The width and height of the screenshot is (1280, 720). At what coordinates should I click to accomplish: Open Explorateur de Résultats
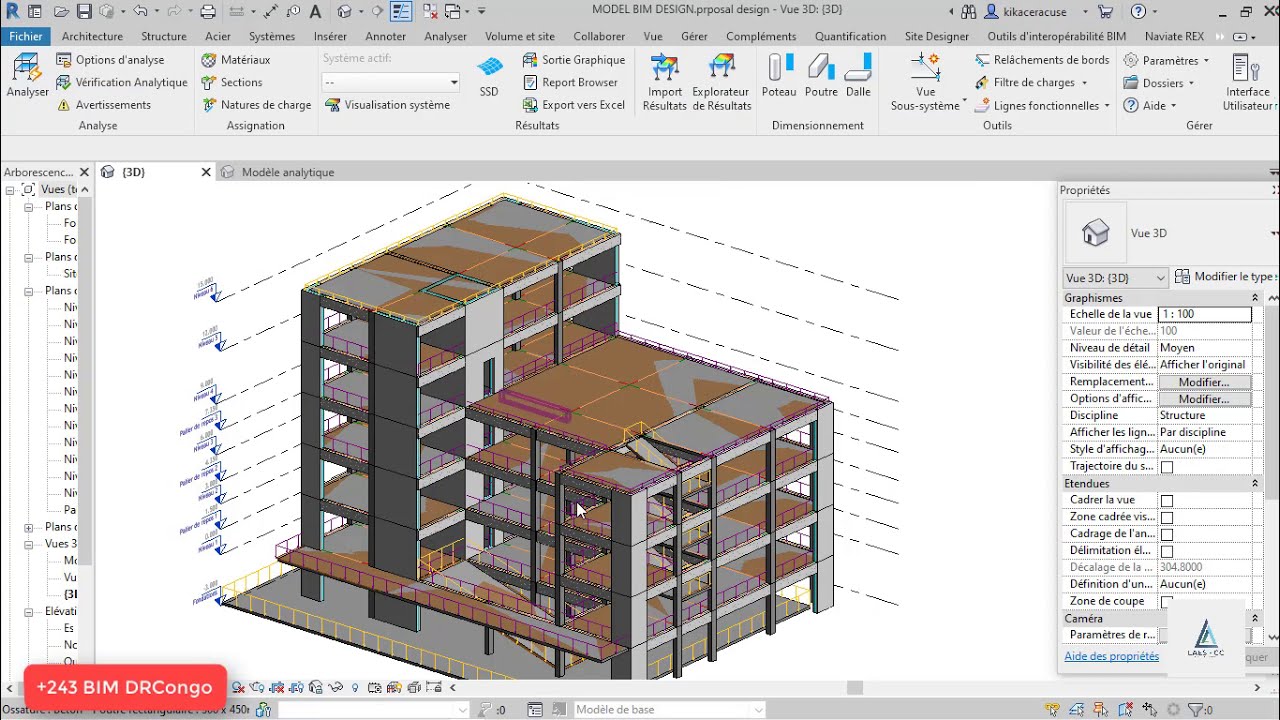(x=721, y=82)
